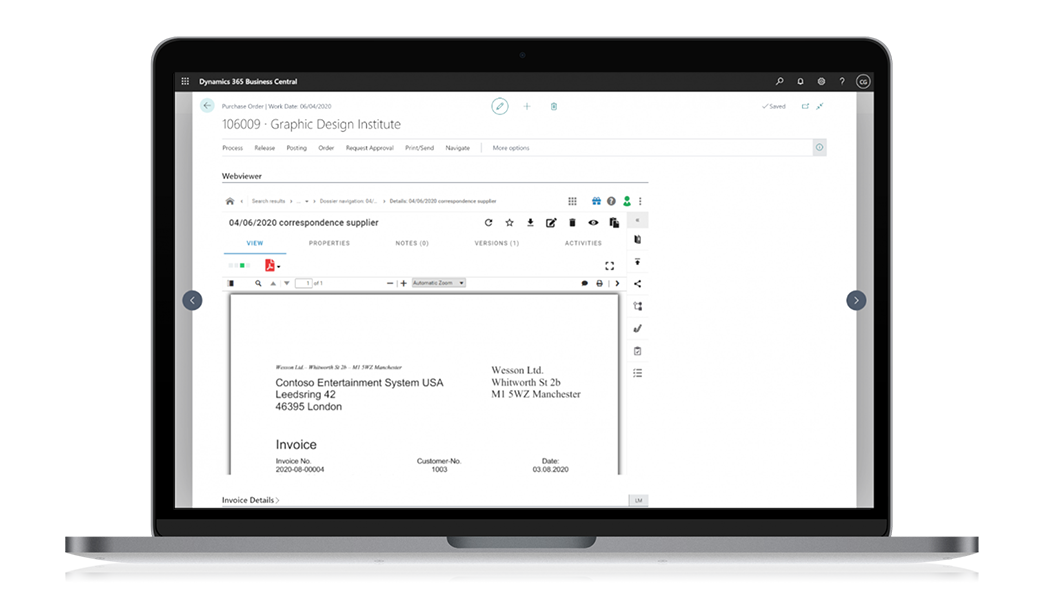This screenshot has height=600, width=1043.
Task: Open the NOTES (0) tab
Action: [412, 243]
